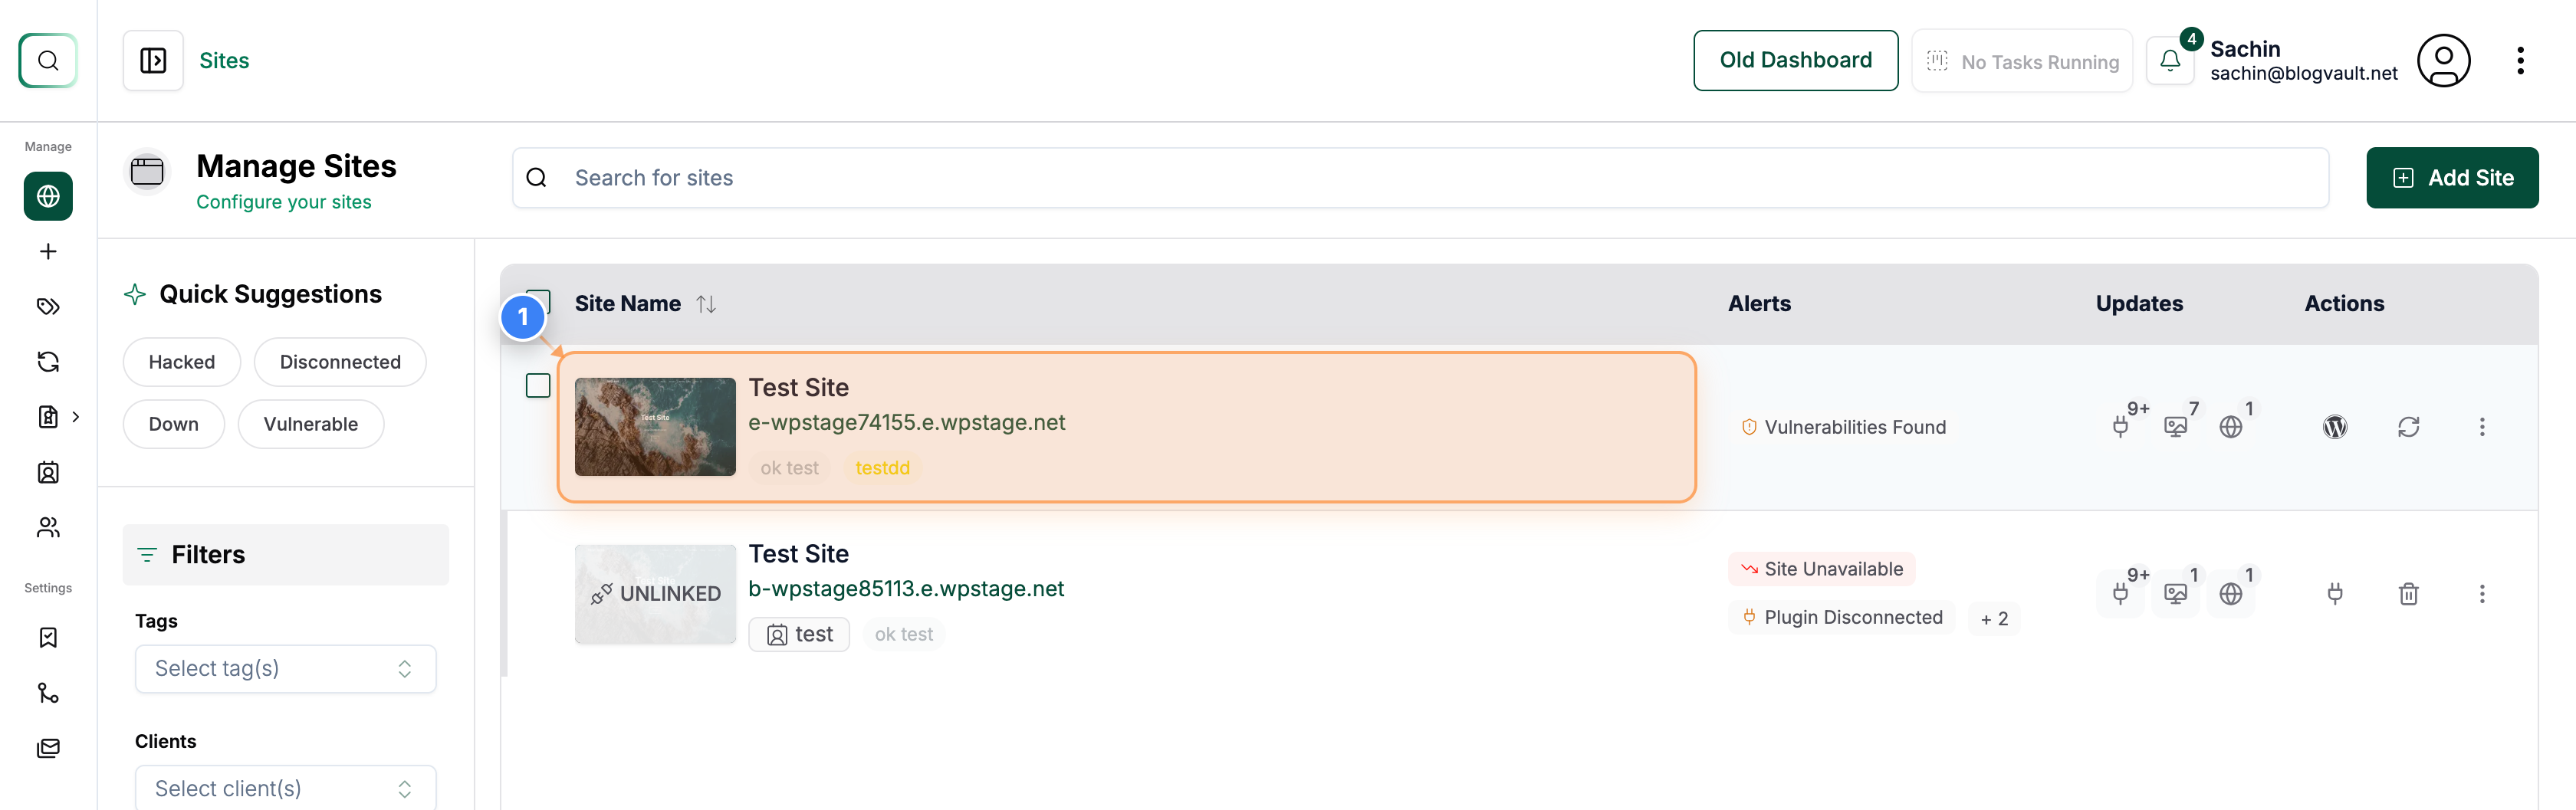
Task: Click the notifications bell icon
Action: tap(2169, 60)
